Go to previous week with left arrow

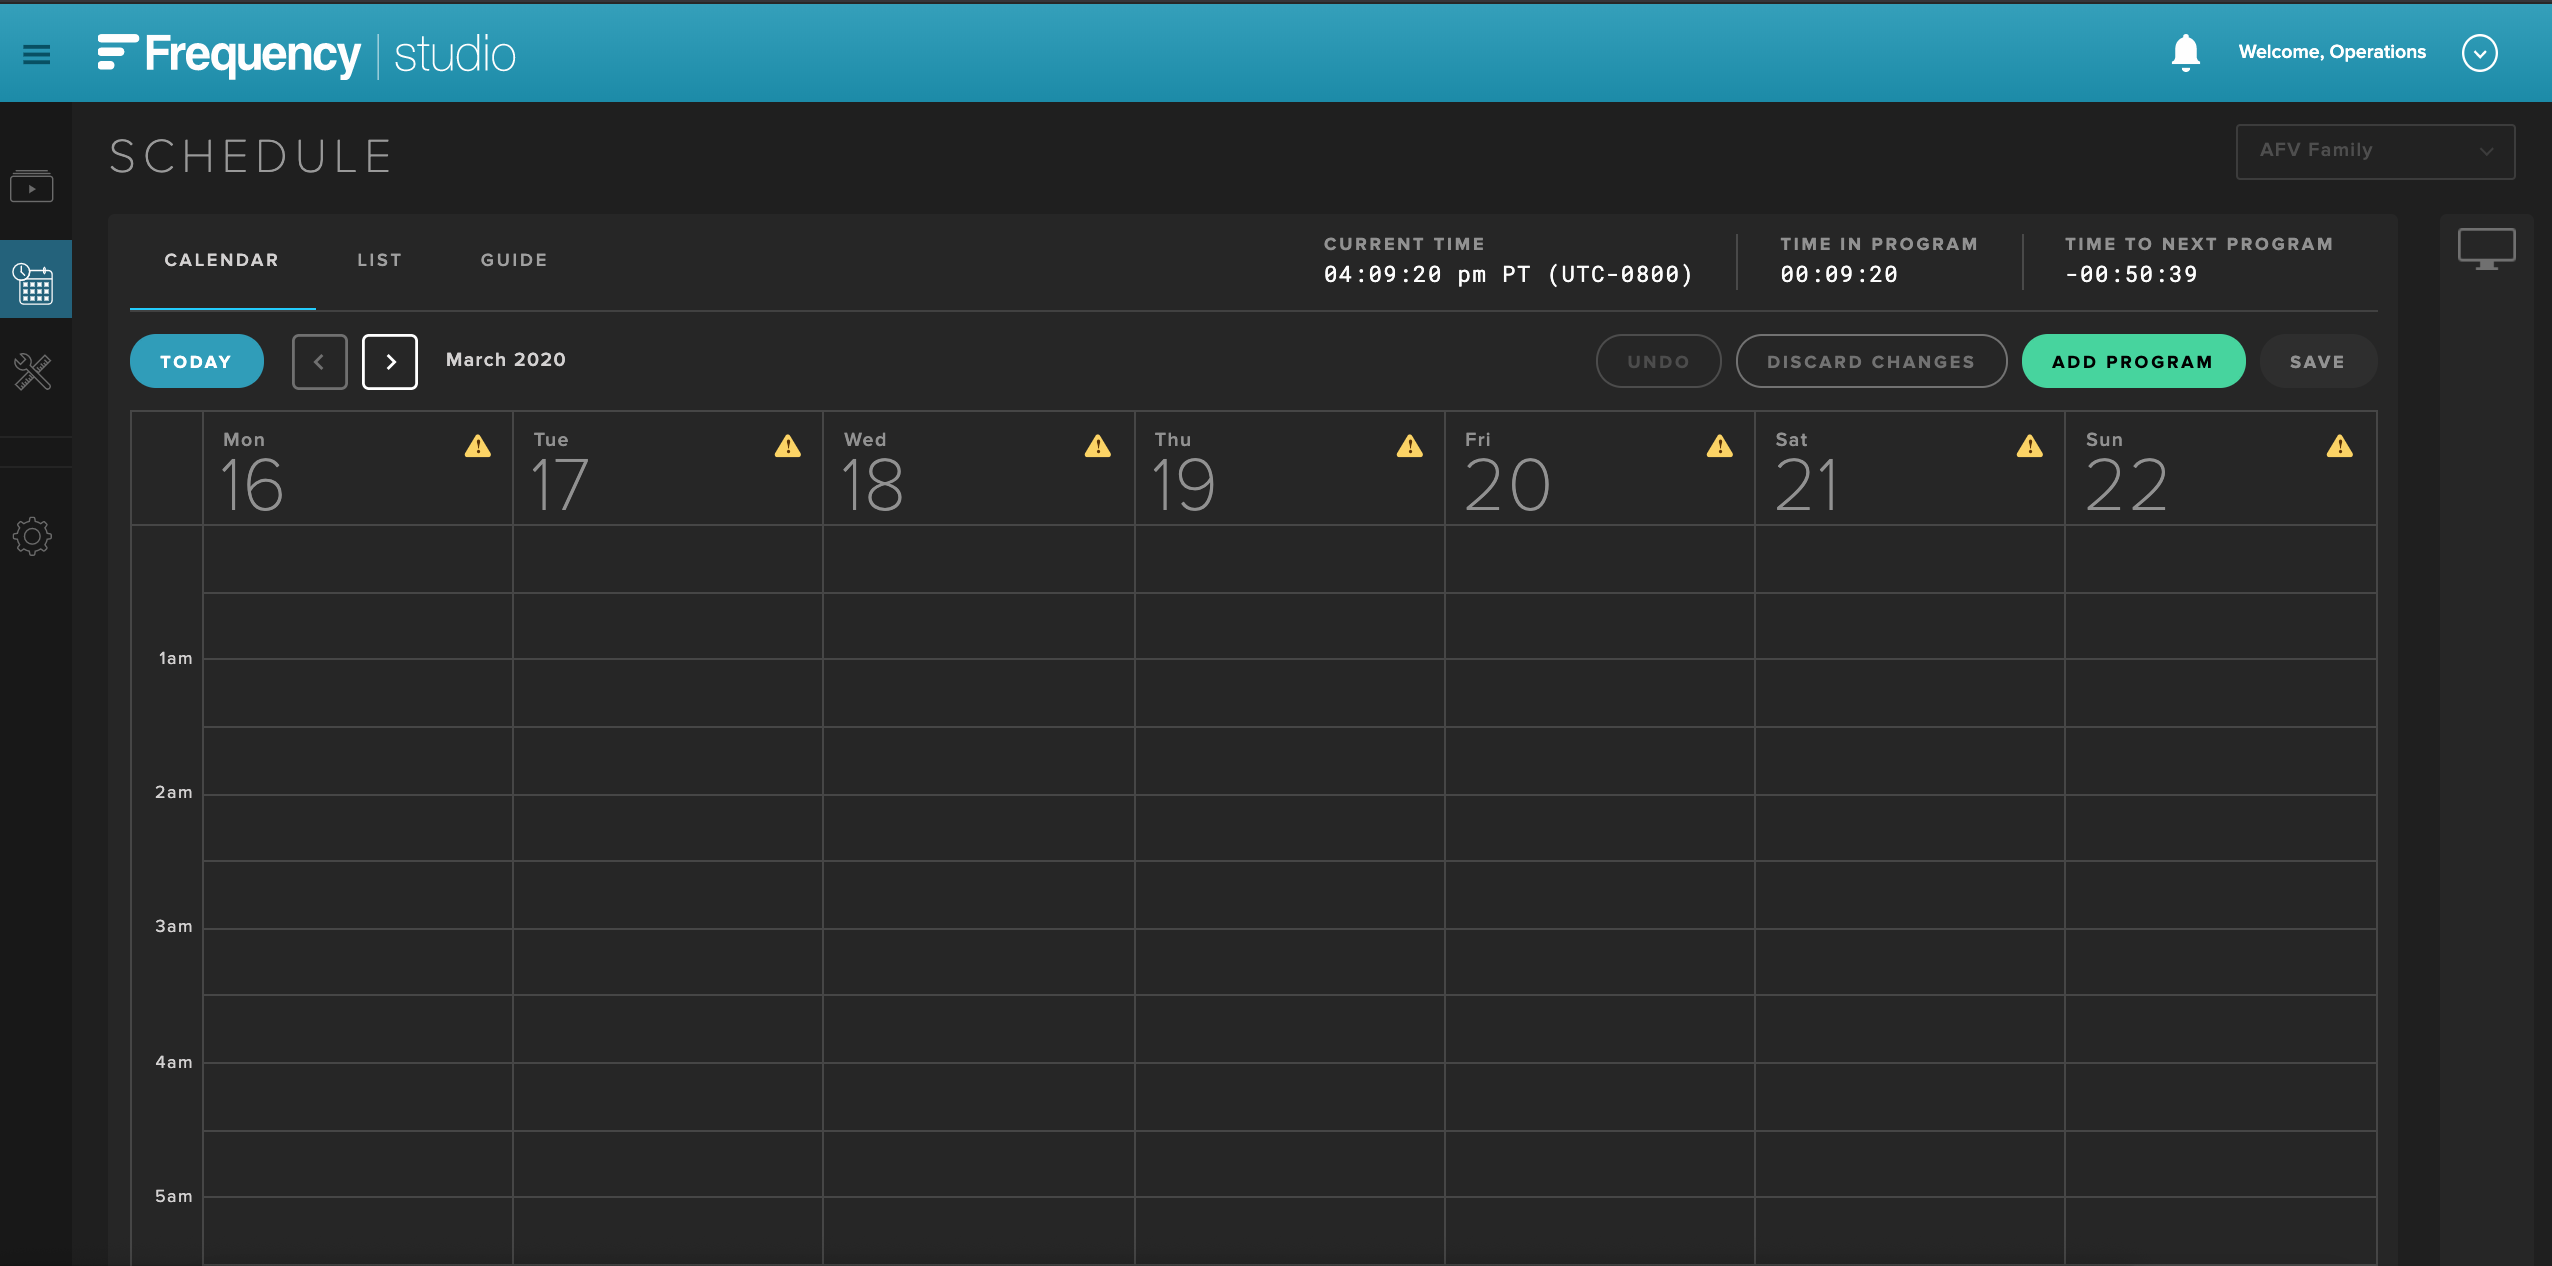[x=320, y=362]
